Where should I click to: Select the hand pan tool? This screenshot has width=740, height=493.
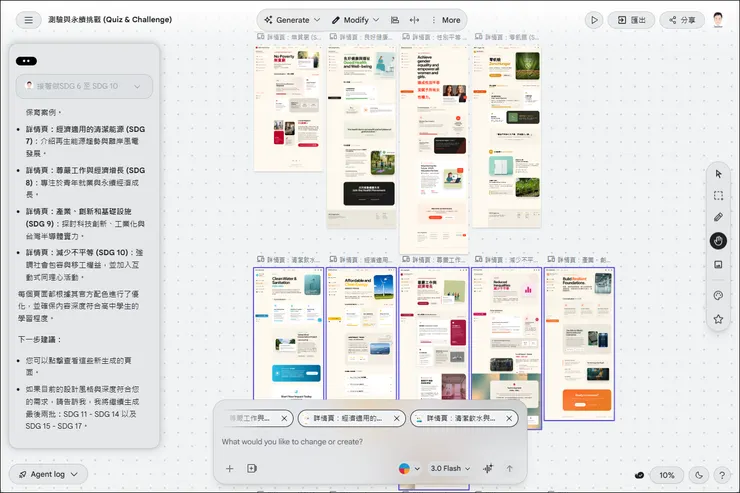(x=718, y=241)
